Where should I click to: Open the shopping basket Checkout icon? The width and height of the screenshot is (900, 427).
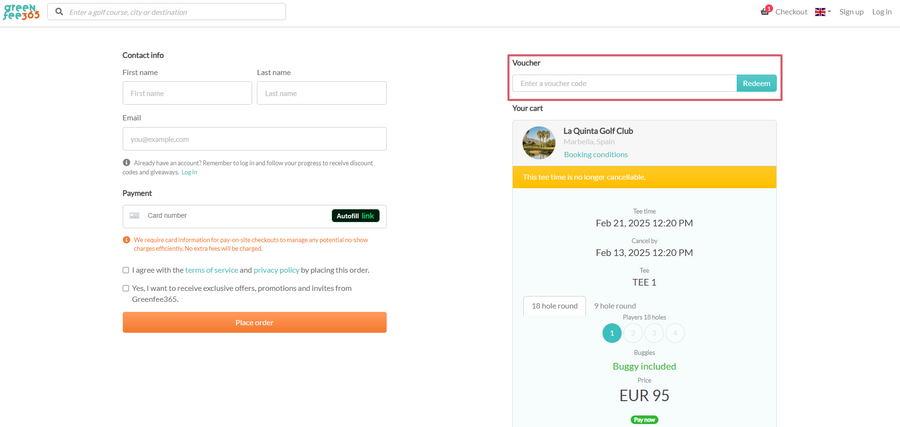click(765, 11)
